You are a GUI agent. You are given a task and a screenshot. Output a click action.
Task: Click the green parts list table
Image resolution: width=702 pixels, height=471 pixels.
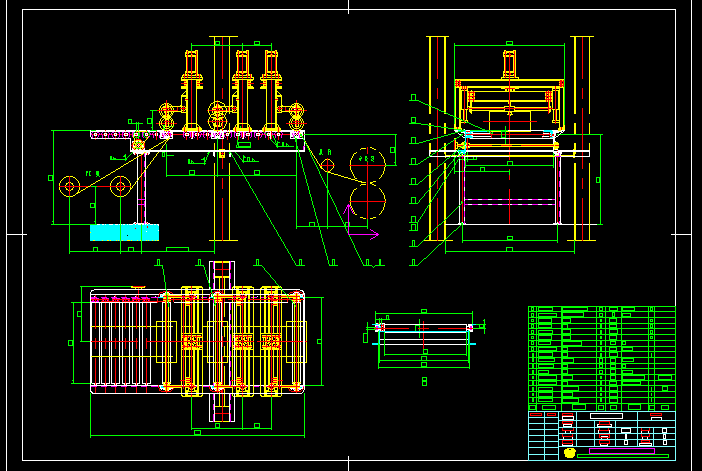(601, 355)
